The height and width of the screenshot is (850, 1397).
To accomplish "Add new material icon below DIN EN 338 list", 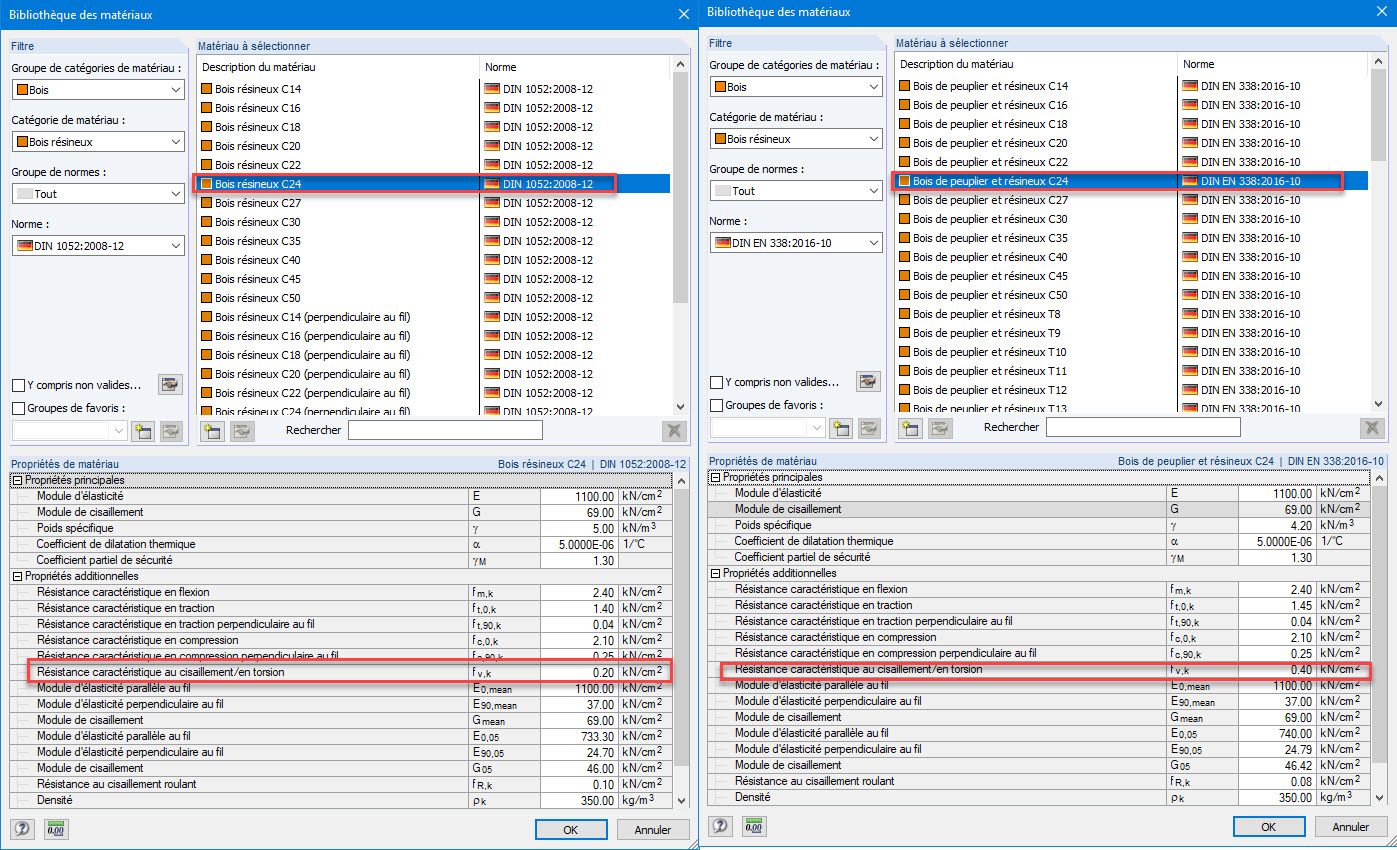I will 910,428.
